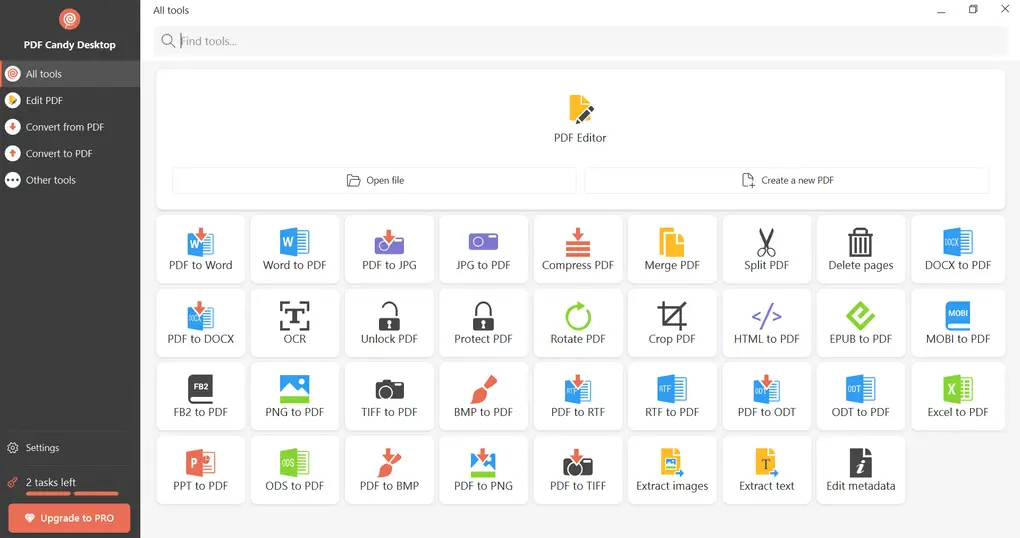Choose ODT to PDF converter
This screenshot has height=538, width=1020.
[861, 396]
